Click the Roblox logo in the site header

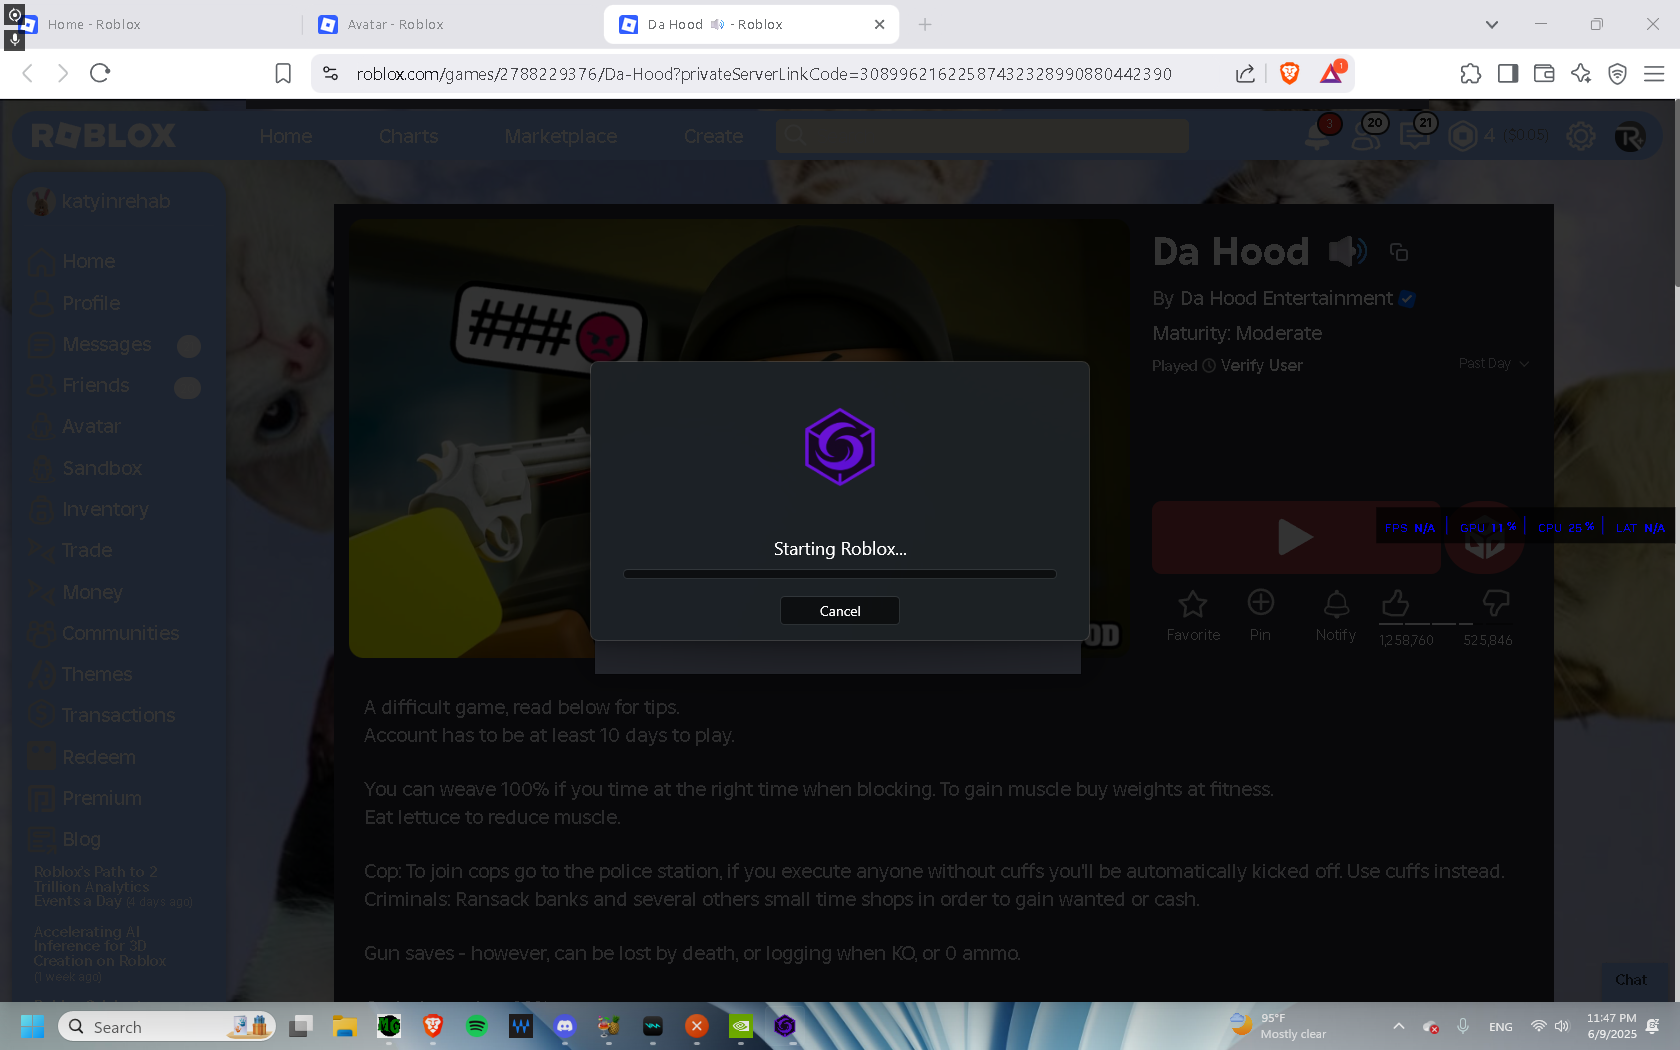click(103, 136)
